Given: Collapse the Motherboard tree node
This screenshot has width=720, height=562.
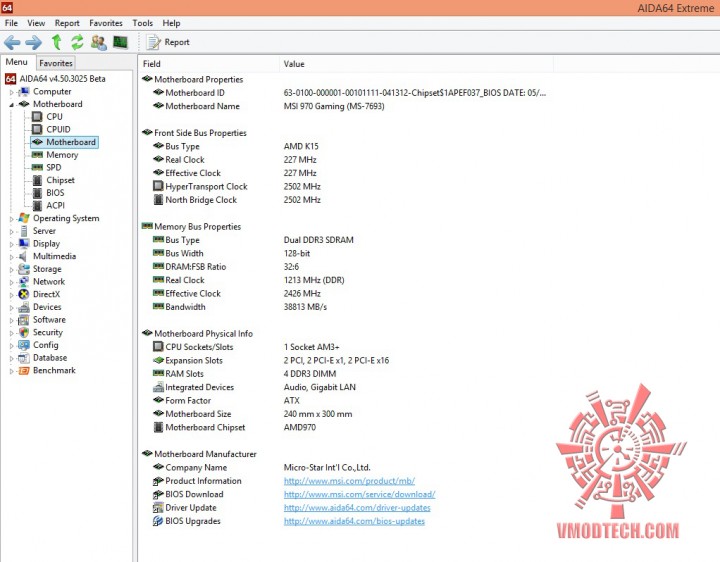Looking at the screenshot, I should 11,105.
